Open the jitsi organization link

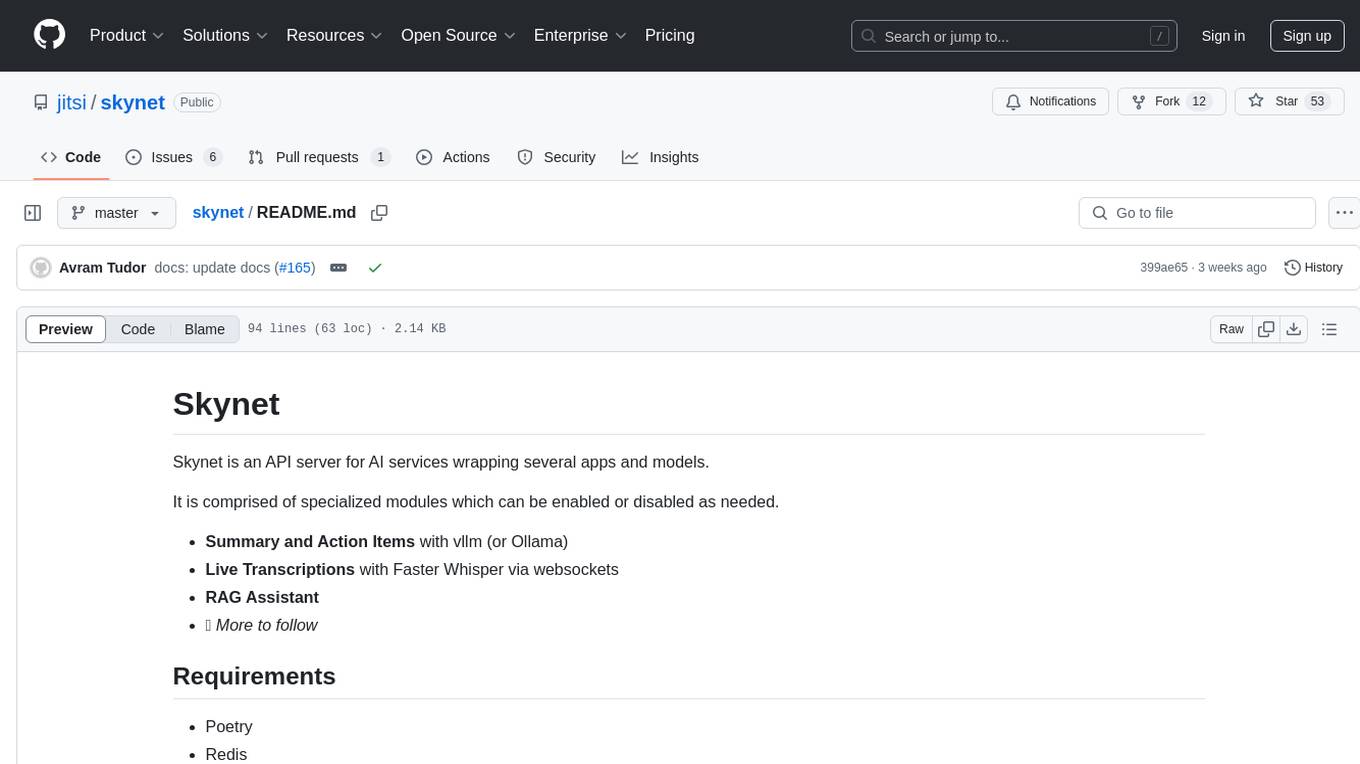[x=72, y=102]
